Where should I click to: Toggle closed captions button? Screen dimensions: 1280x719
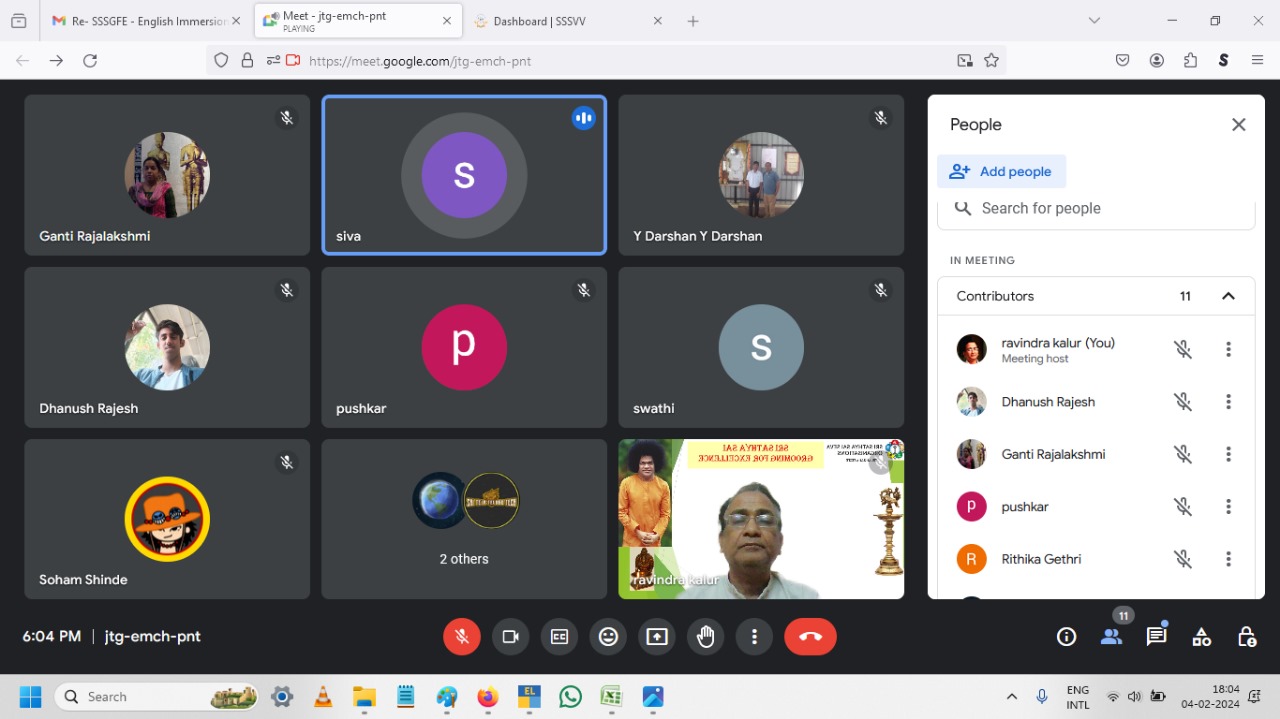(559, 637)
